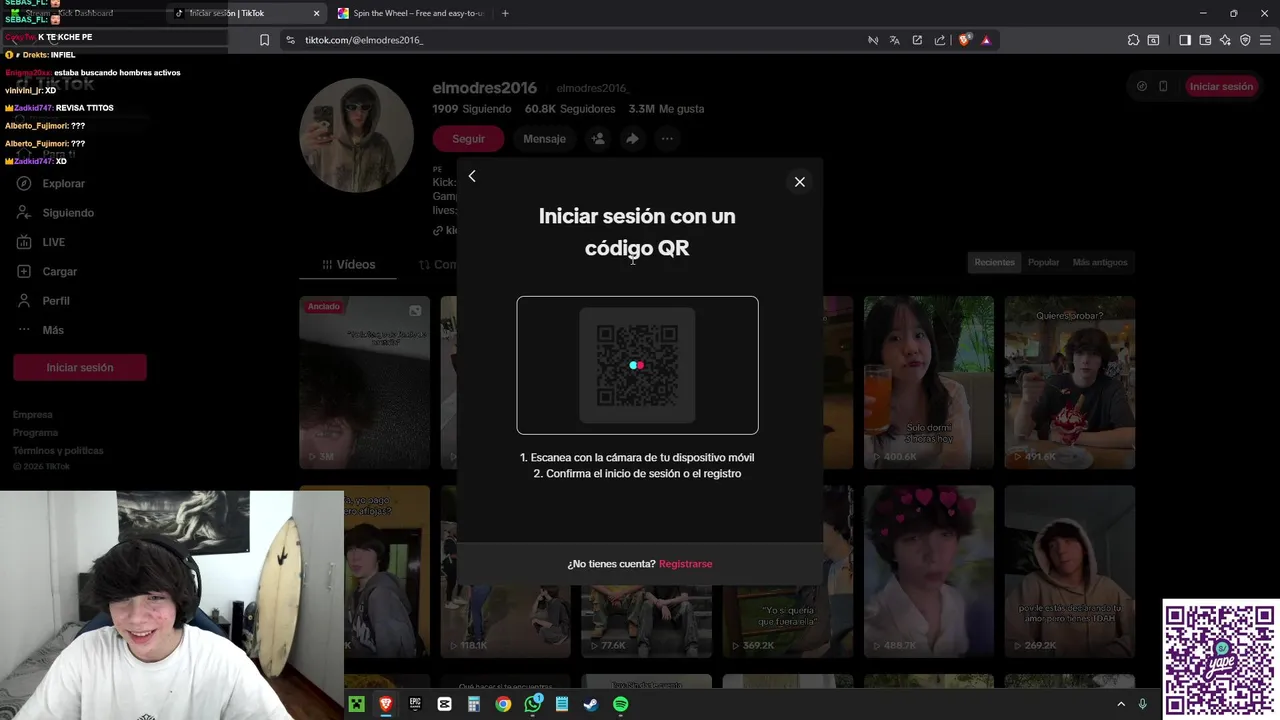Click the phone app icon near login
This screenshot has height=720, width=1280.
point(1163,86)
